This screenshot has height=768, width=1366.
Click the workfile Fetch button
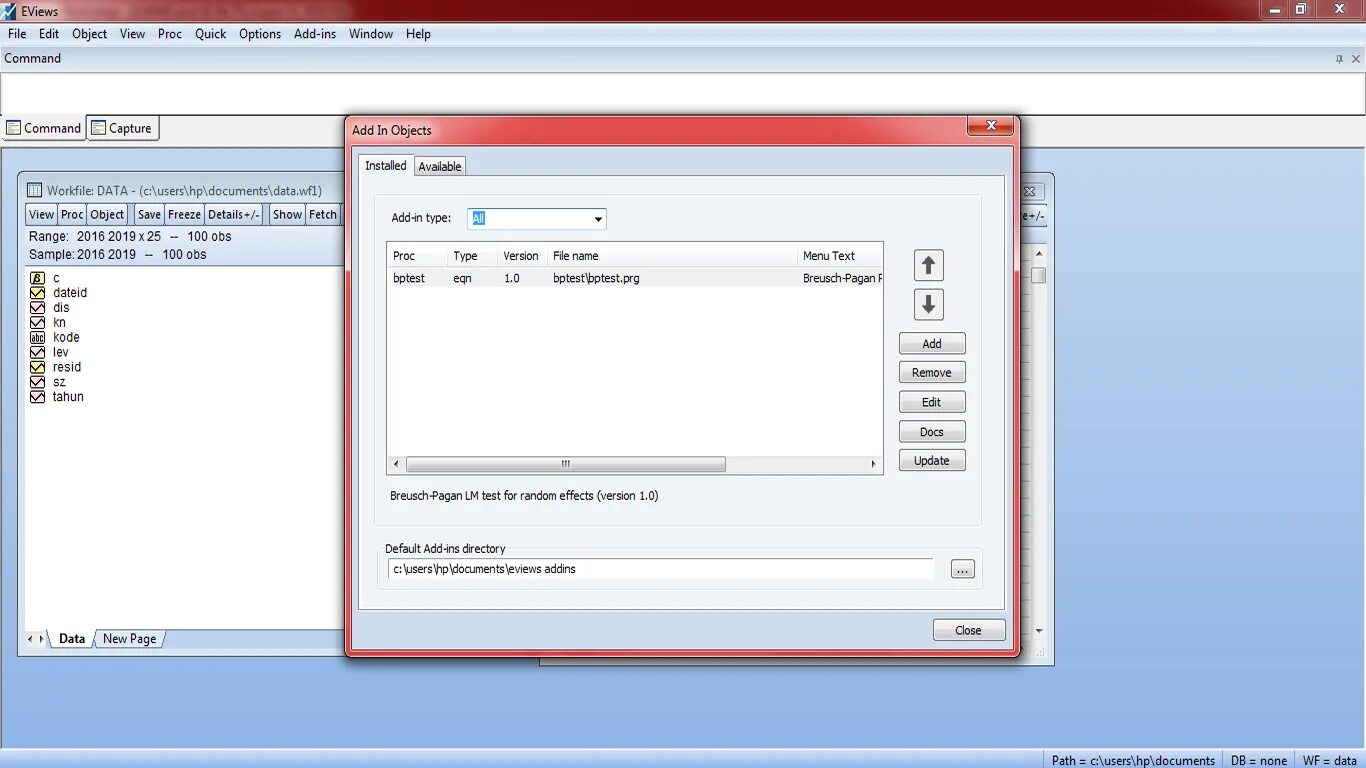point(323,214)
